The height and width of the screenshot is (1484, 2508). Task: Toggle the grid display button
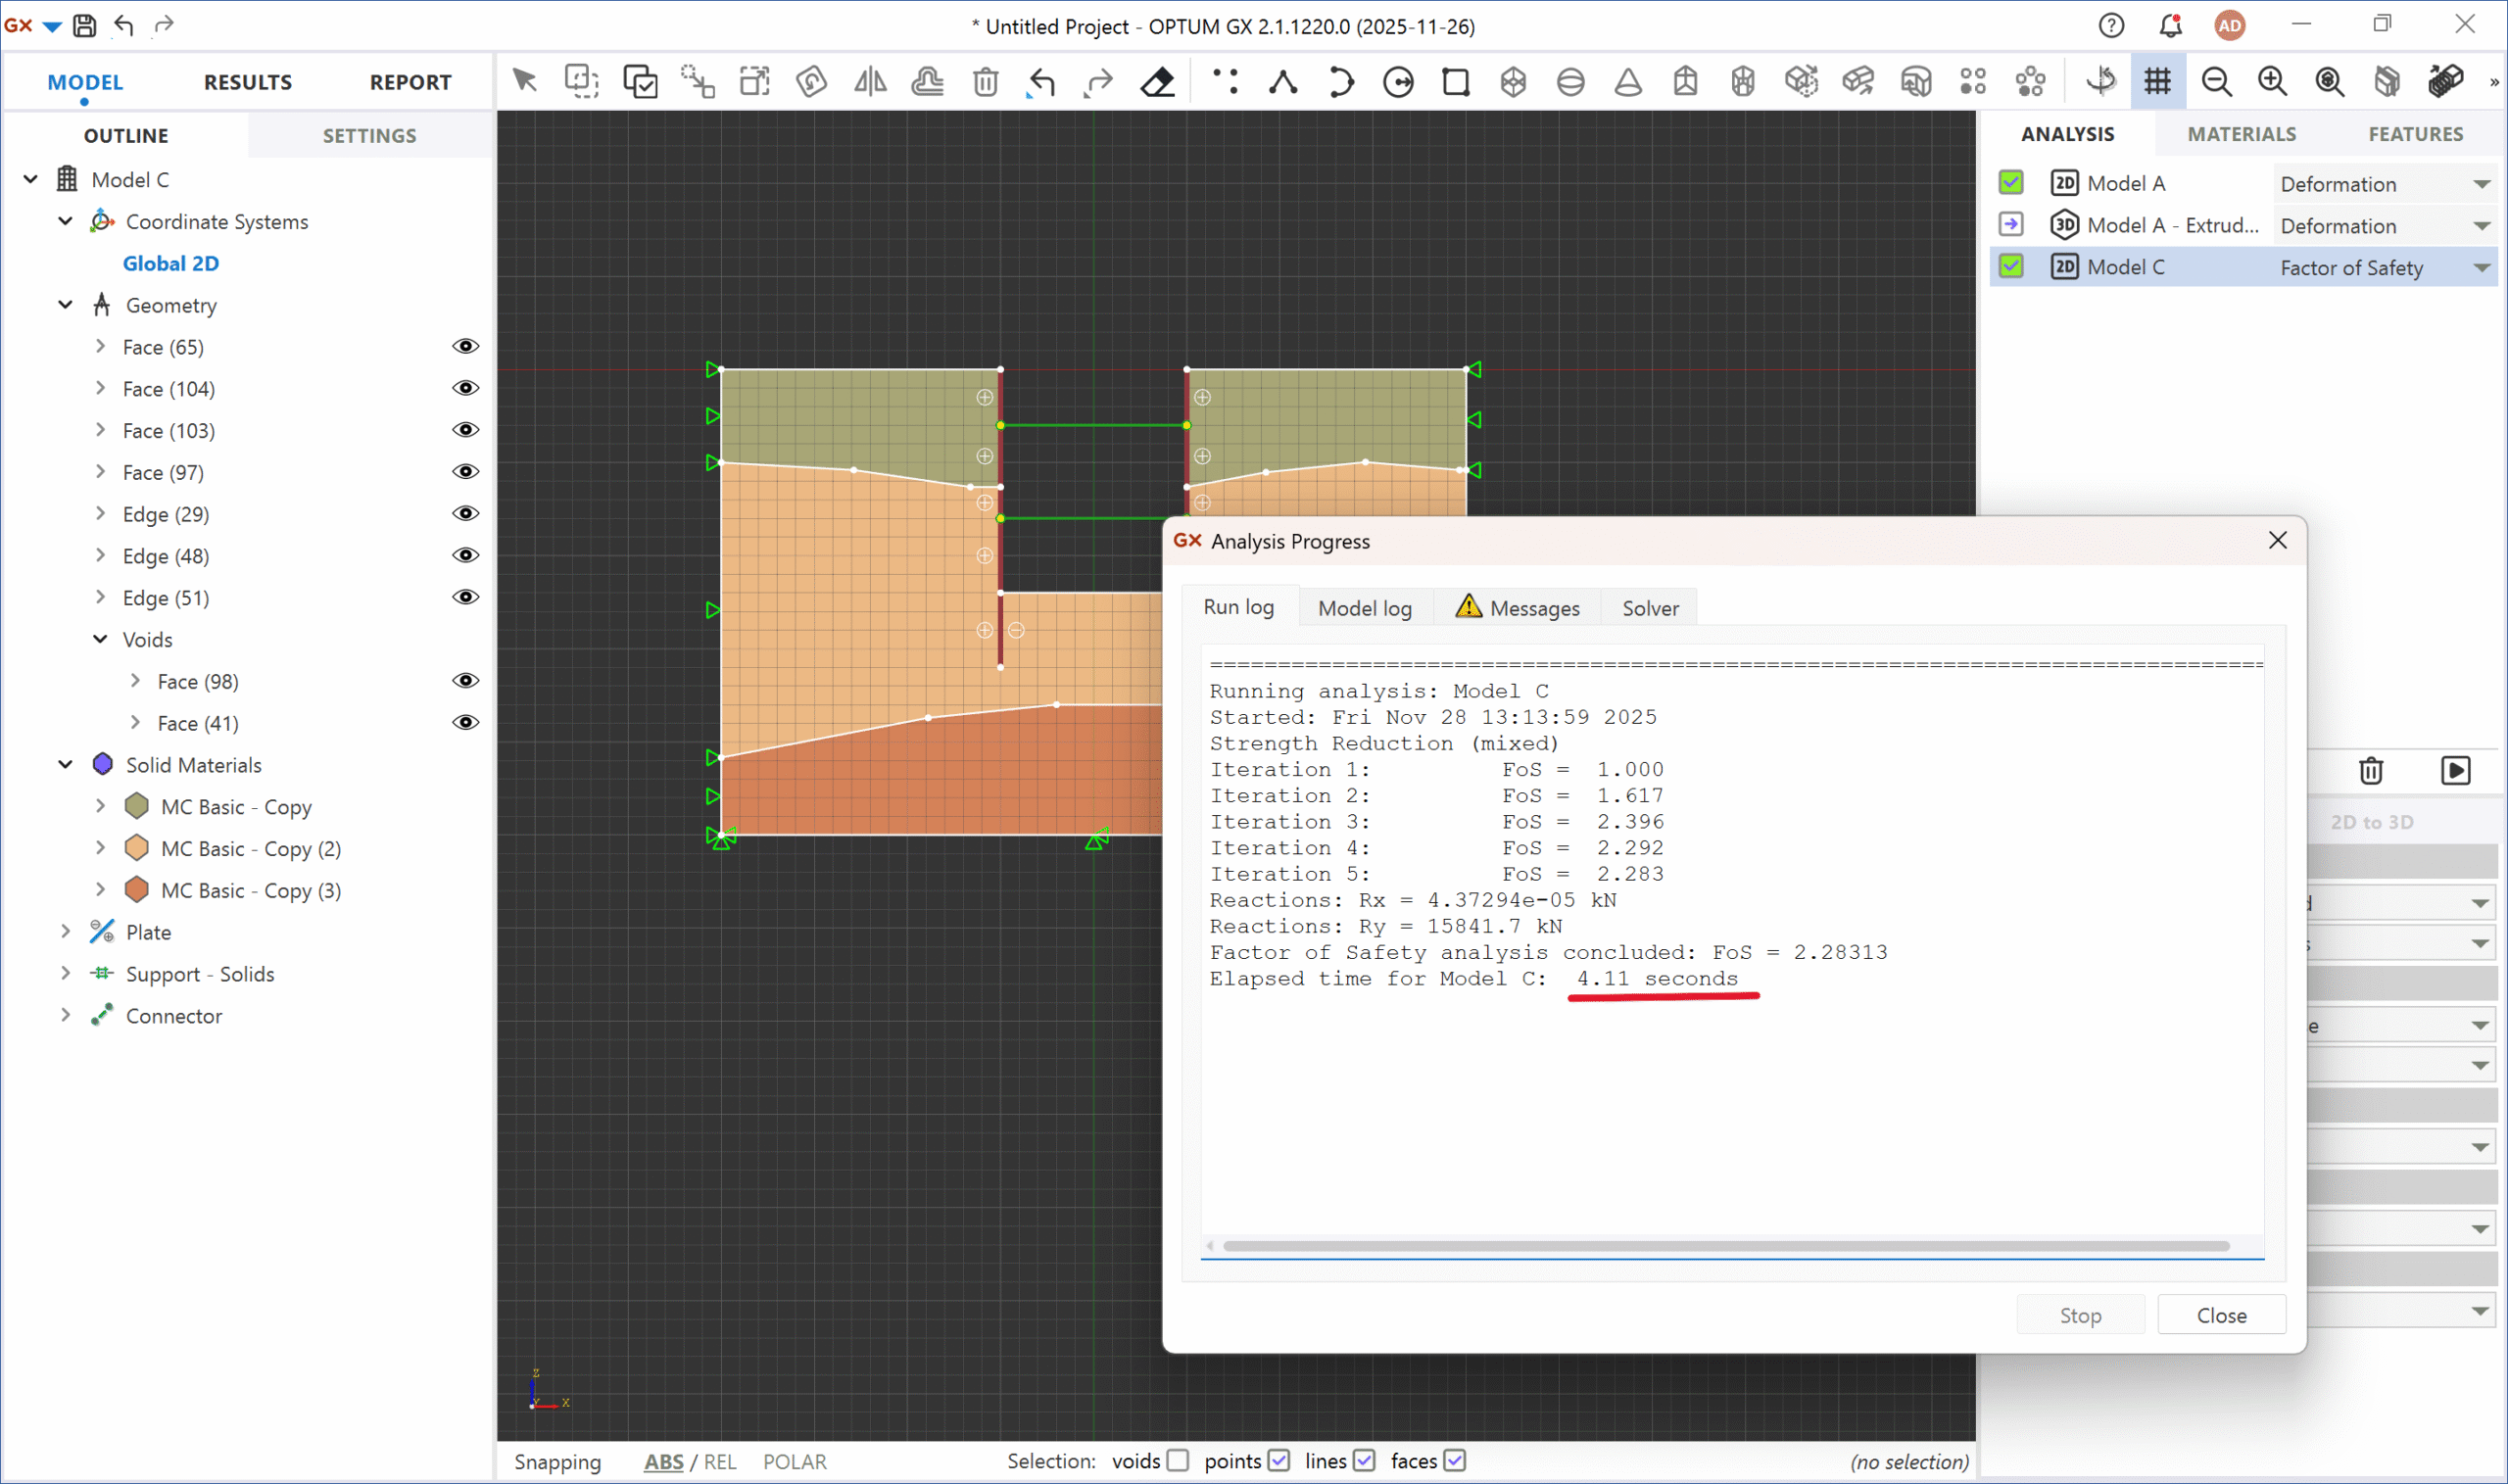[2158, 81]
